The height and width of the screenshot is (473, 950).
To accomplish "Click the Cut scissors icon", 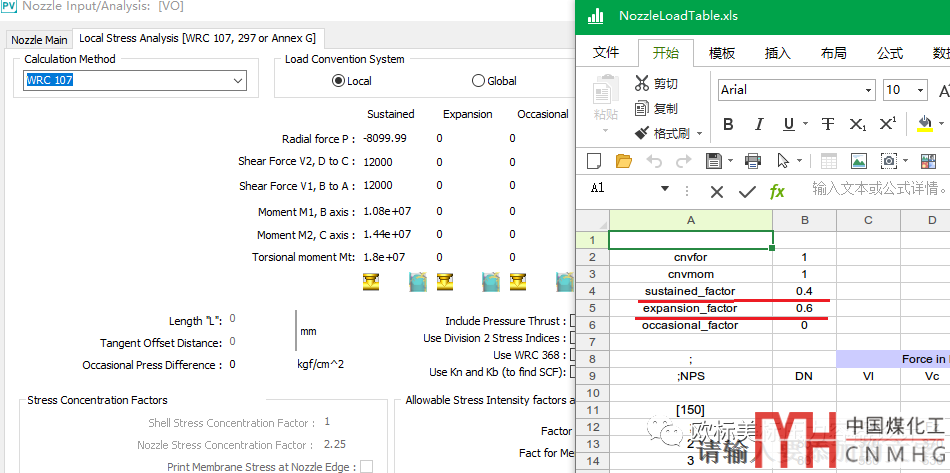I will (x=642, y=83).
